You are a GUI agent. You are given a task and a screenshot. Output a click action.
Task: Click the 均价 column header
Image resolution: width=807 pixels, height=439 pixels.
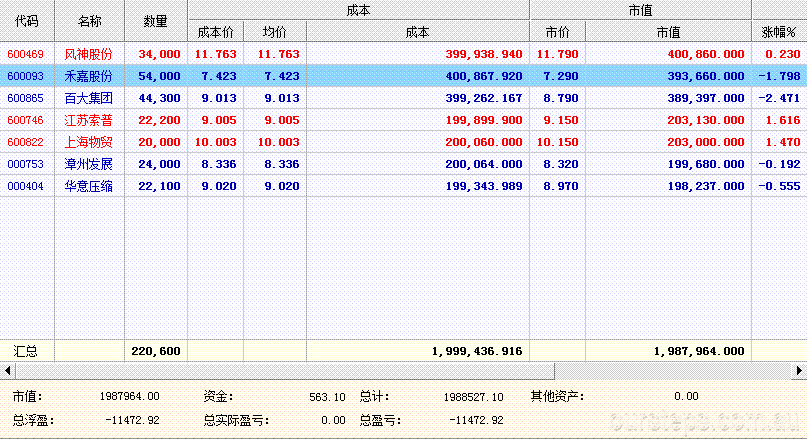[x=275, y=32]
